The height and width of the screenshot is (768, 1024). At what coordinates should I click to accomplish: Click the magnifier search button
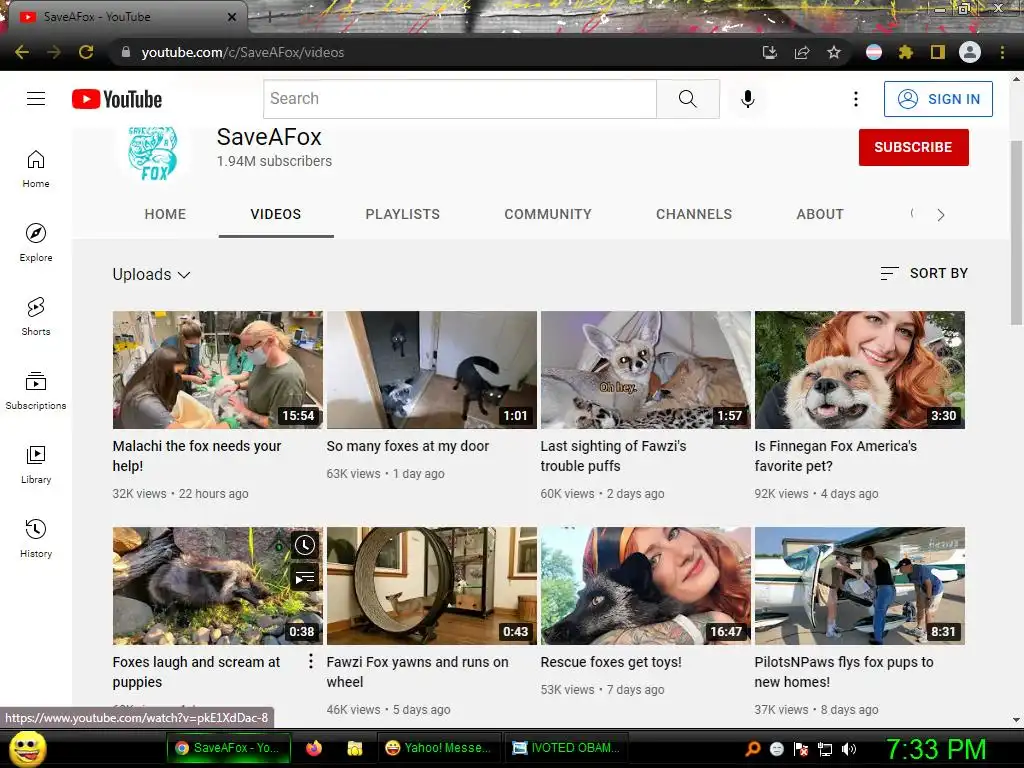point(688,99)
